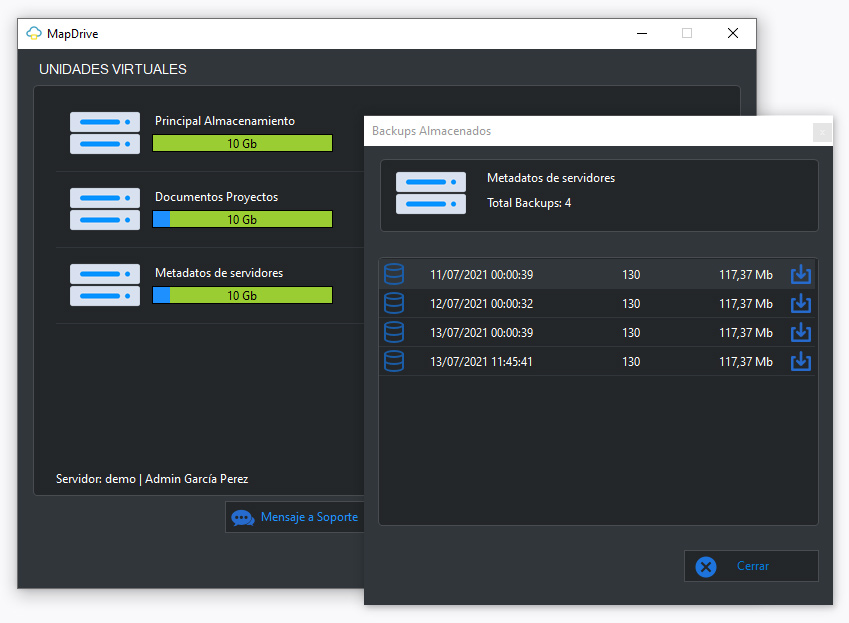Viewport: 849px width, 623px height.
Task: Click Principal Almacenamiento 10 Gb usage bar
Action: [242, 143]
